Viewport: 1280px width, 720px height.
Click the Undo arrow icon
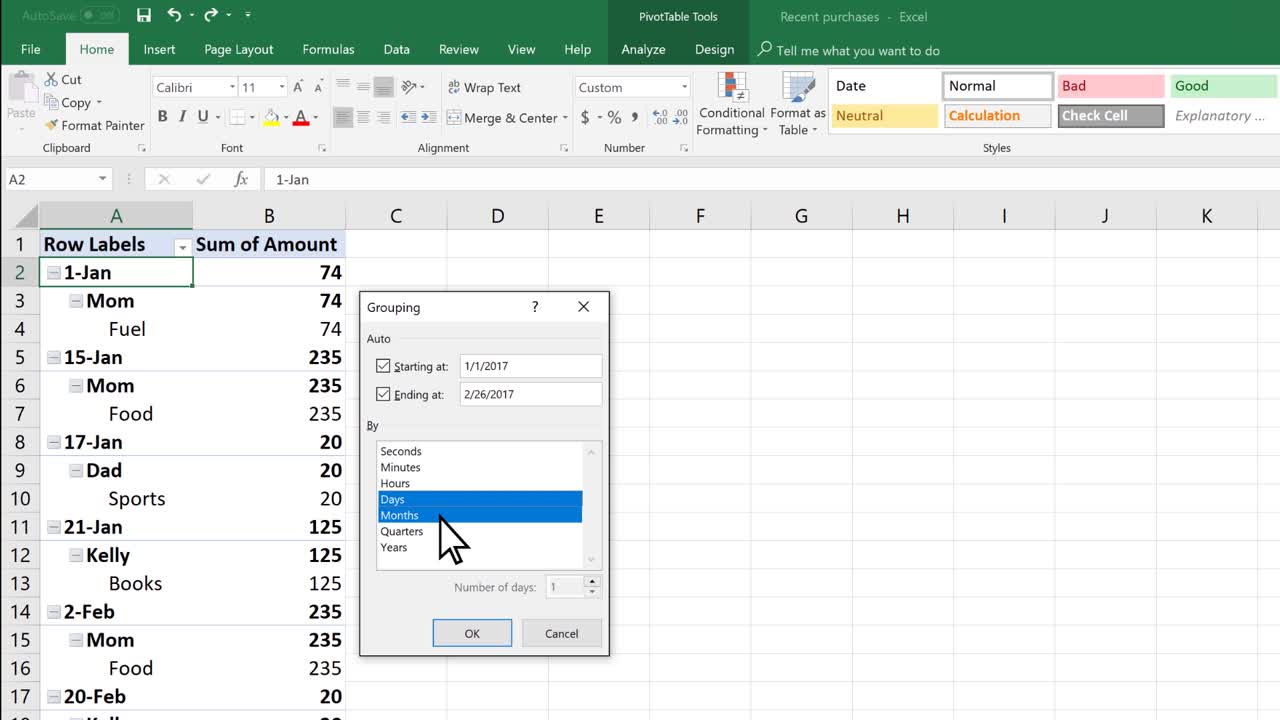[x=174, y=15]
